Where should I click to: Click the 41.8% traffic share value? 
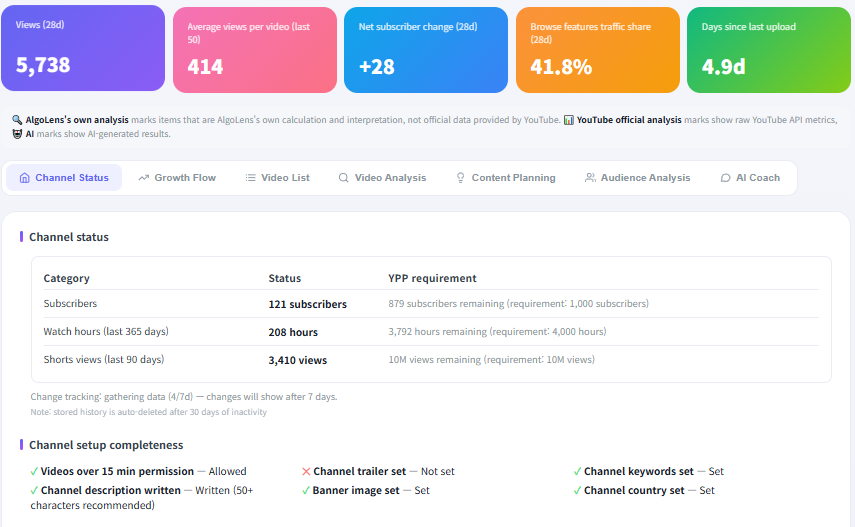pyautogui.click(x=561, y=67)
